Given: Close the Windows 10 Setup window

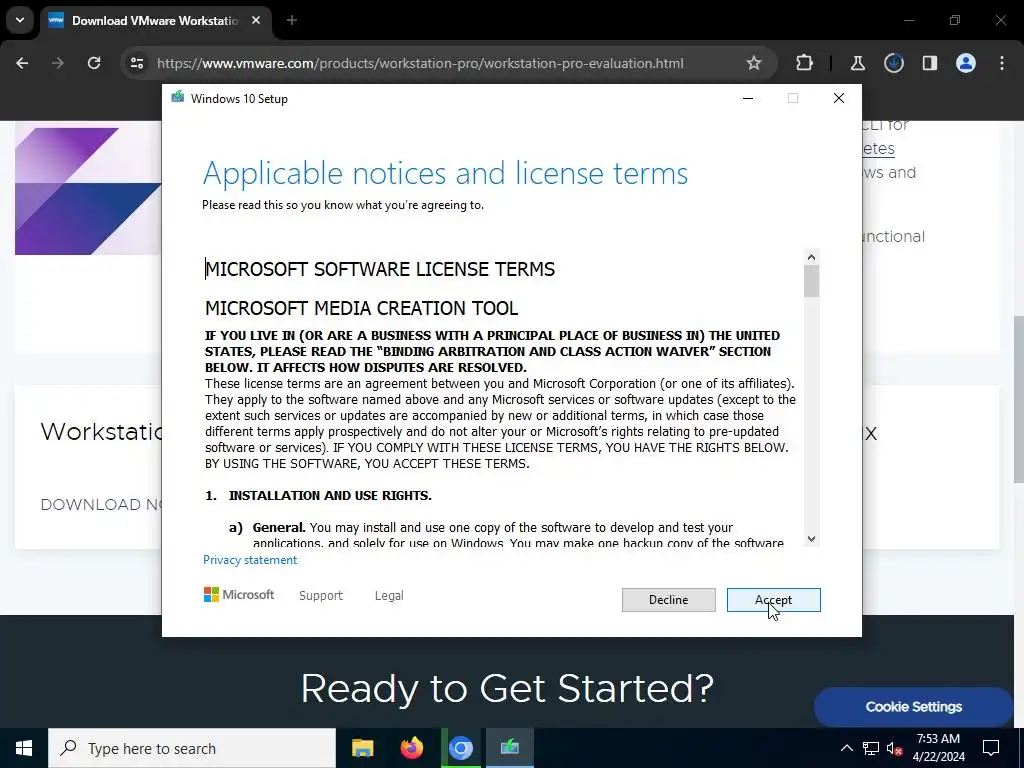Looking at the screenshot, I should pyautogui.click(x=839, y=98).
